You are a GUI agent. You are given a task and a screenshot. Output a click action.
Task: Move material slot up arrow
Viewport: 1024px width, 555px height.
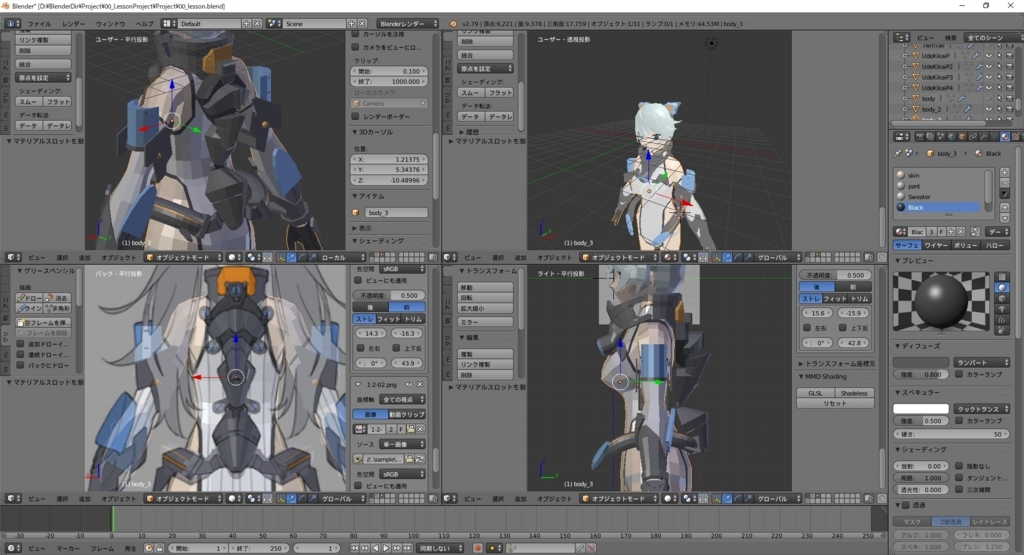pos(1004,208)
